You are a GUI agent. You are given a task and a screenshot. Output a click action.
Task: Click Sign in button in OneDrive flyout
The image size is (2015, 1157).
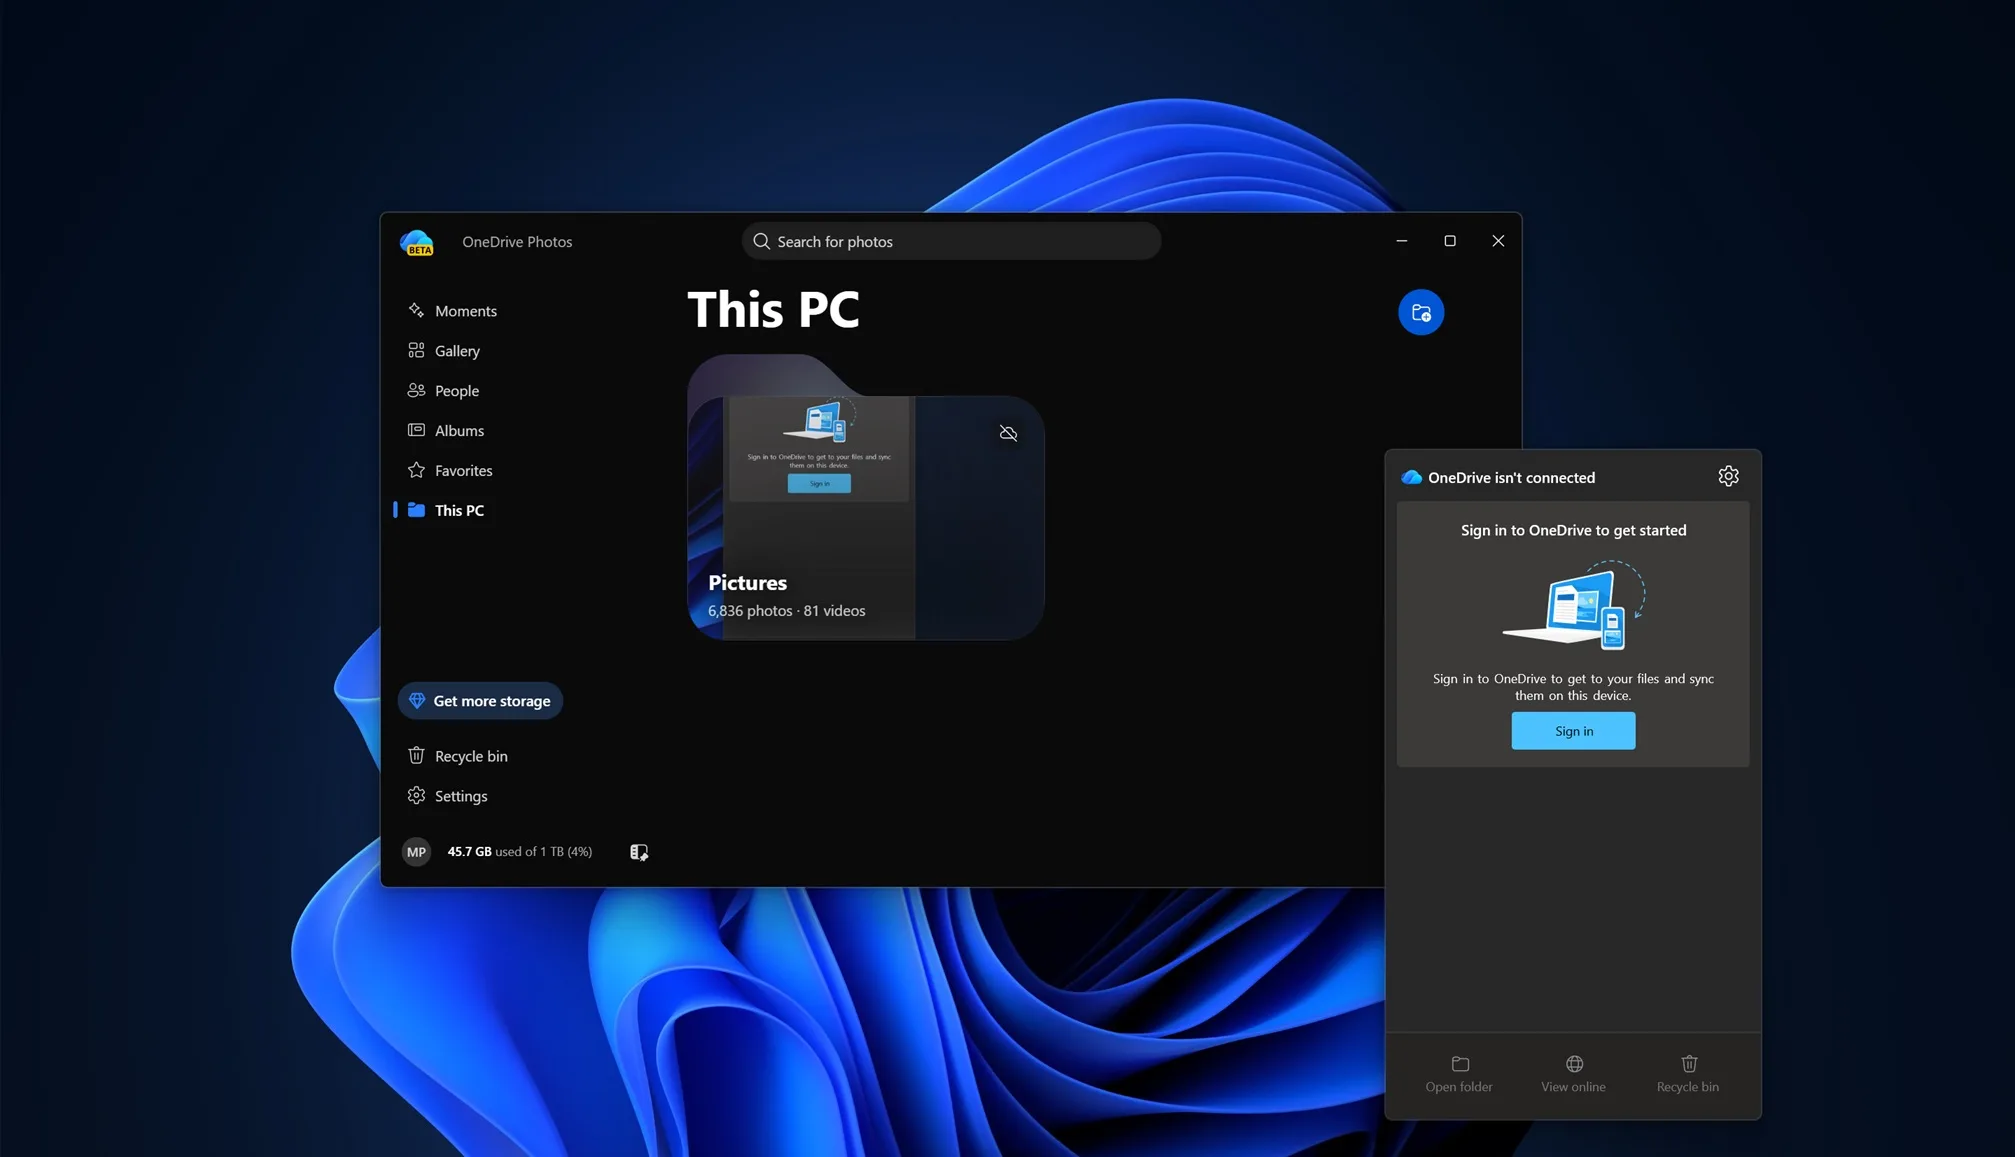tap(1573, 731)
